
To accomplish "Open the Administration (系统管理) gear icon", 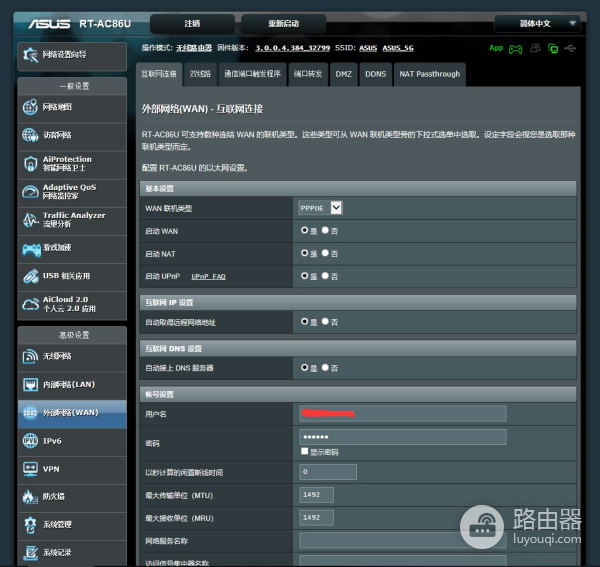I will (30, 525).
